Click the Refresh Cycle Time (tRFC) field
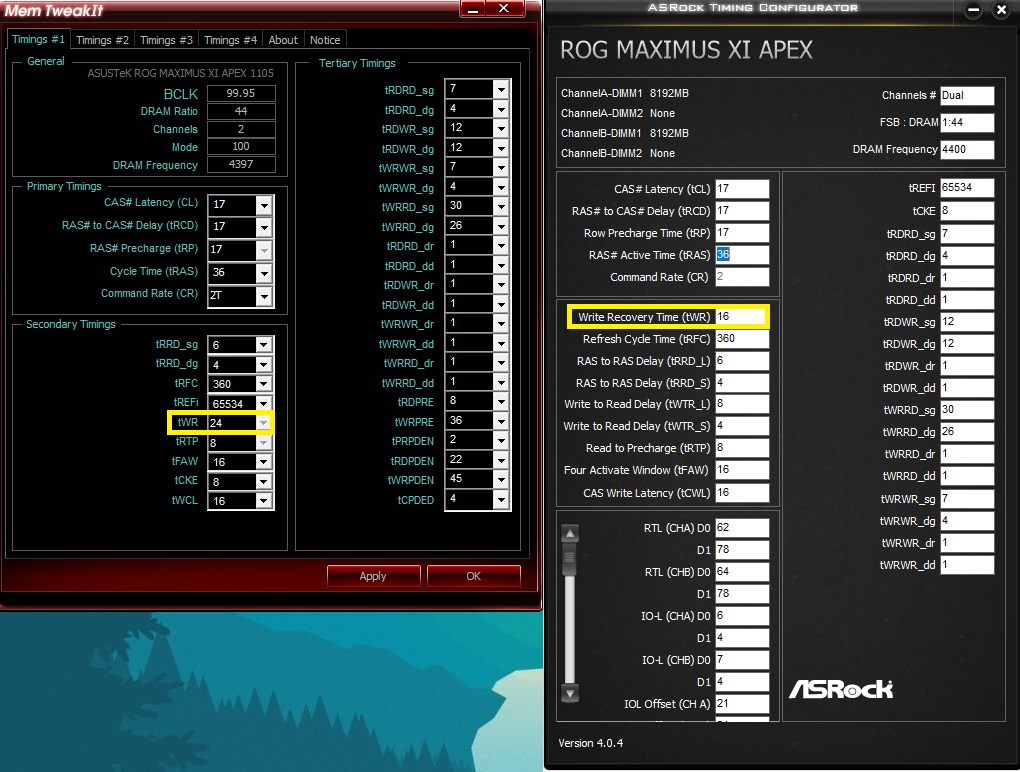1020x772 pixels. point(742,339)
